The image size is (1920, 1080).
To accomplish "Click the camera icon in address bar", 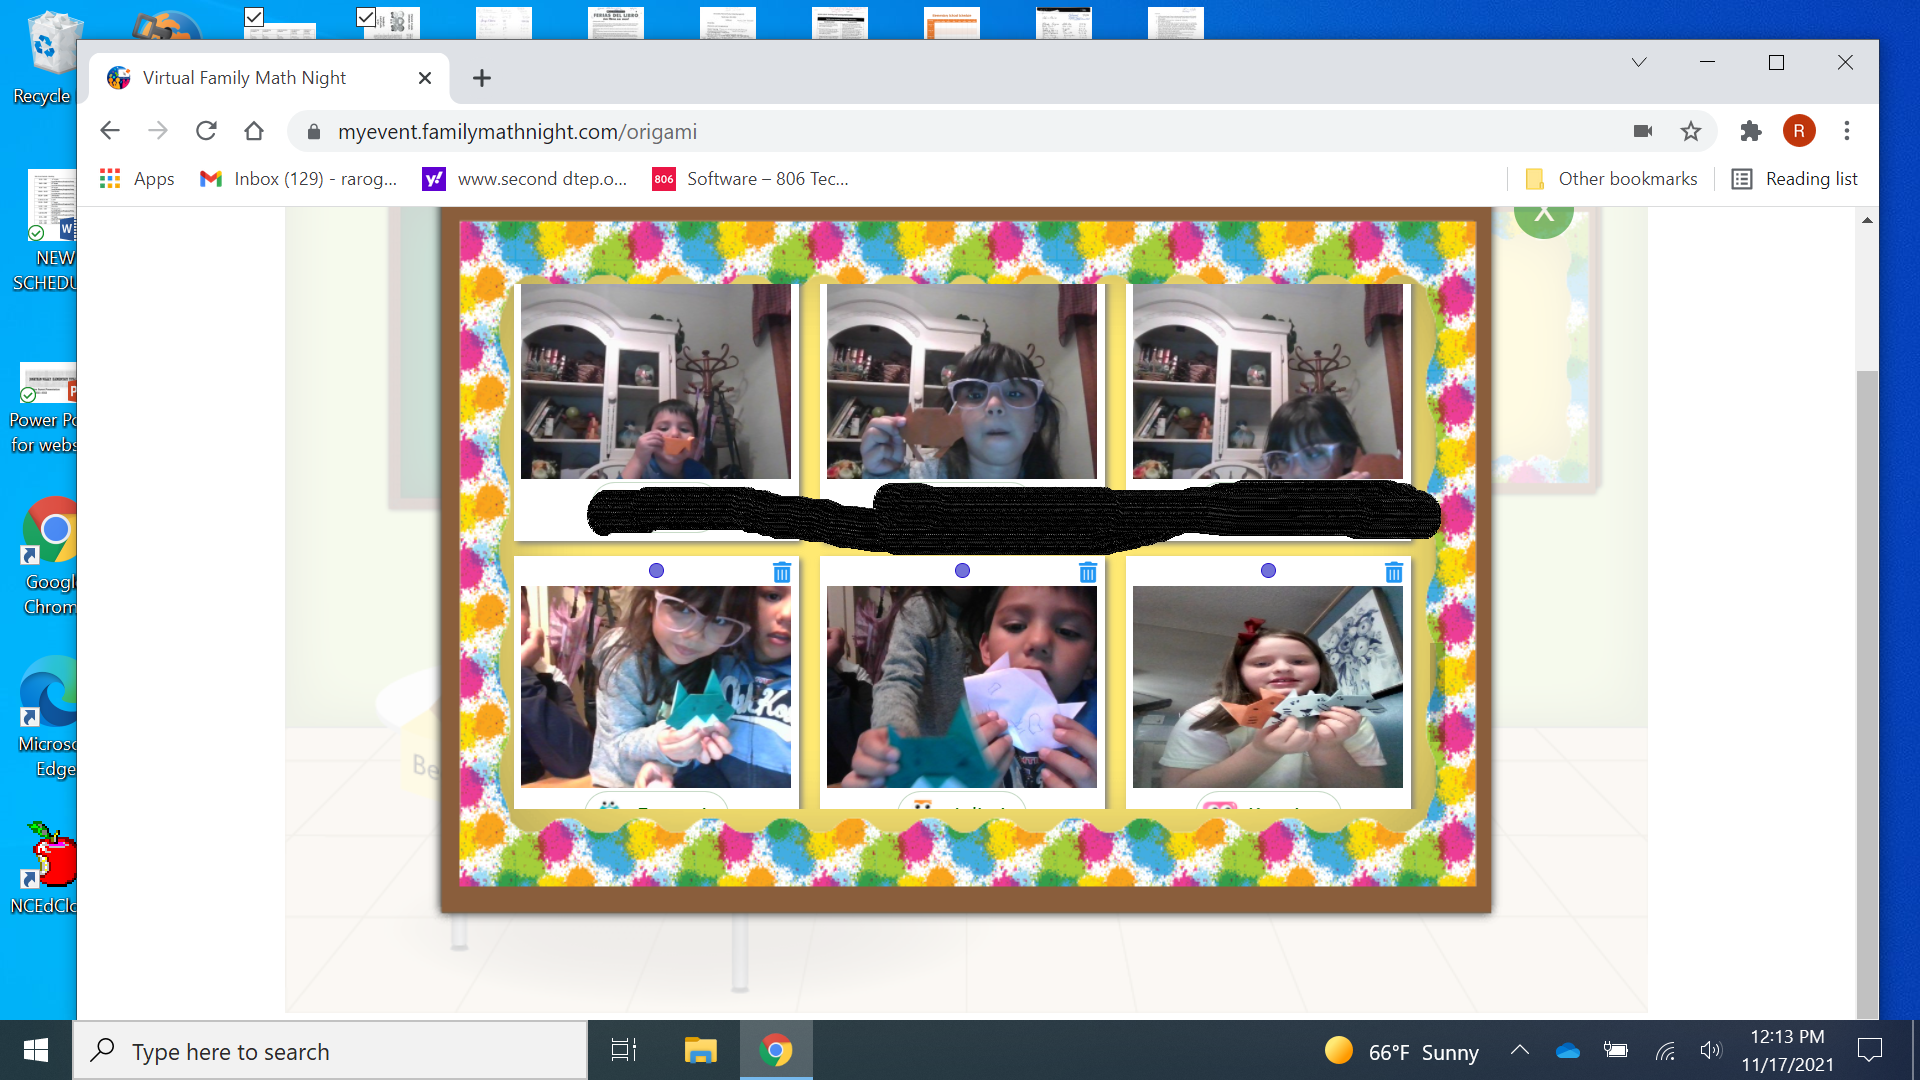I will click(x=1642, y=131).
